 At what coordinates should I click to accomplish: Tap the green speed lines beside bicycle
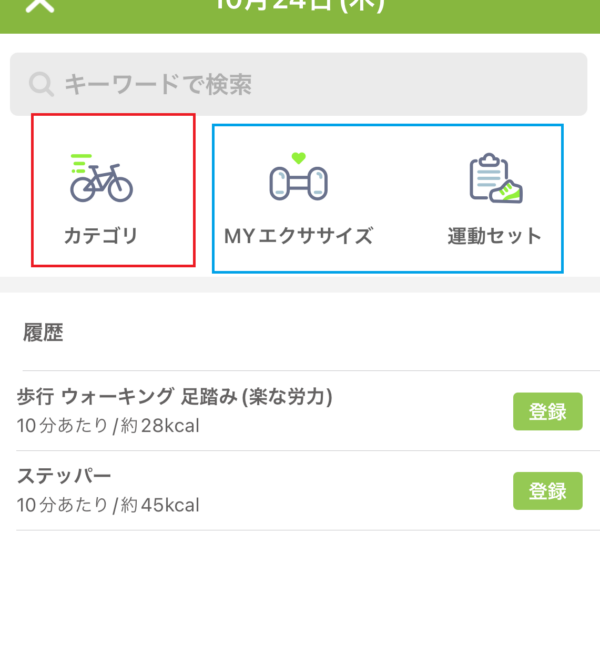pos(81,163)
